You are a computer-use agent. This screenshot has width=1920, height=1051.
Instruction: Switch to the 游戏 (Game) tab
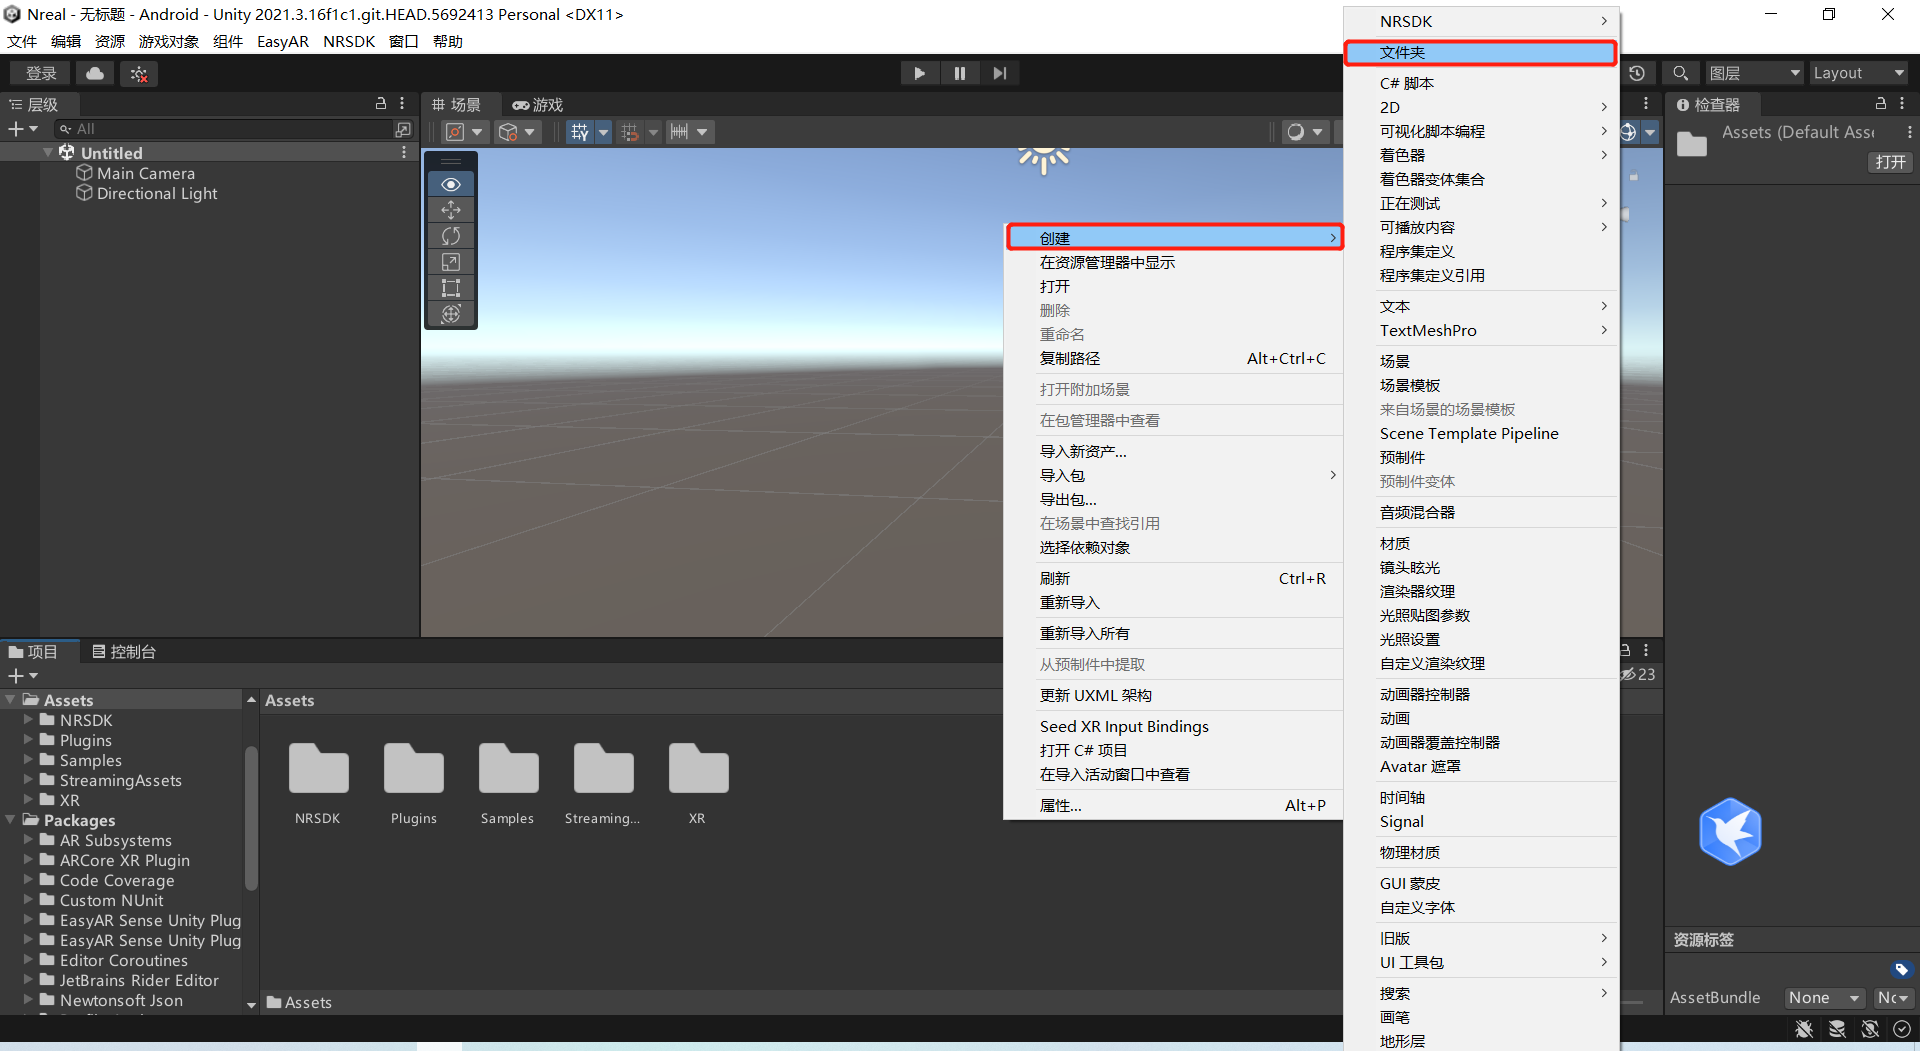tap(538, 104)
